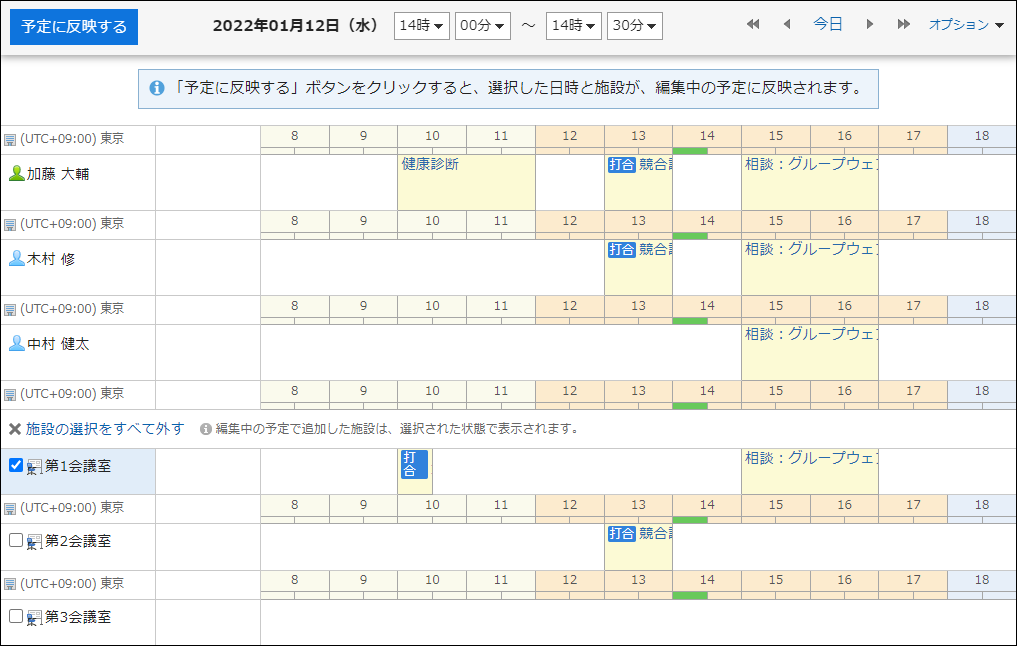Click the 今日 link
Image resolution: width=1017 pixels, height=646 pixels.
tap(828, 24)
